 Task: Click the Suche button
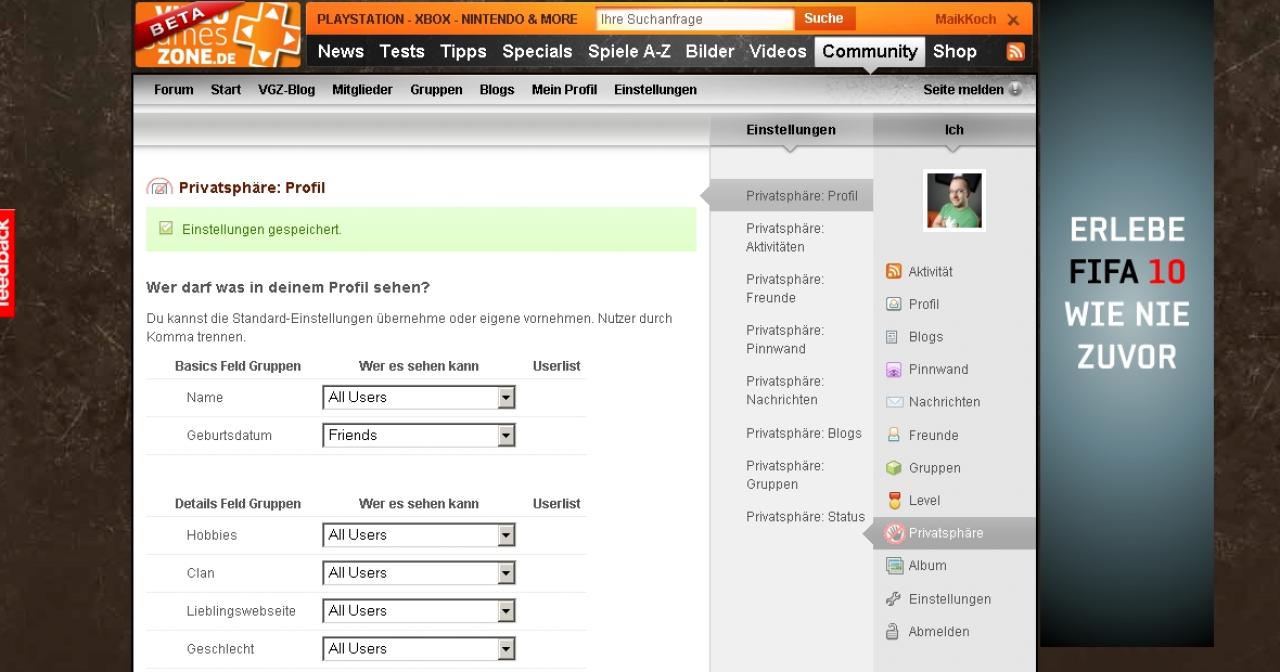824,19
